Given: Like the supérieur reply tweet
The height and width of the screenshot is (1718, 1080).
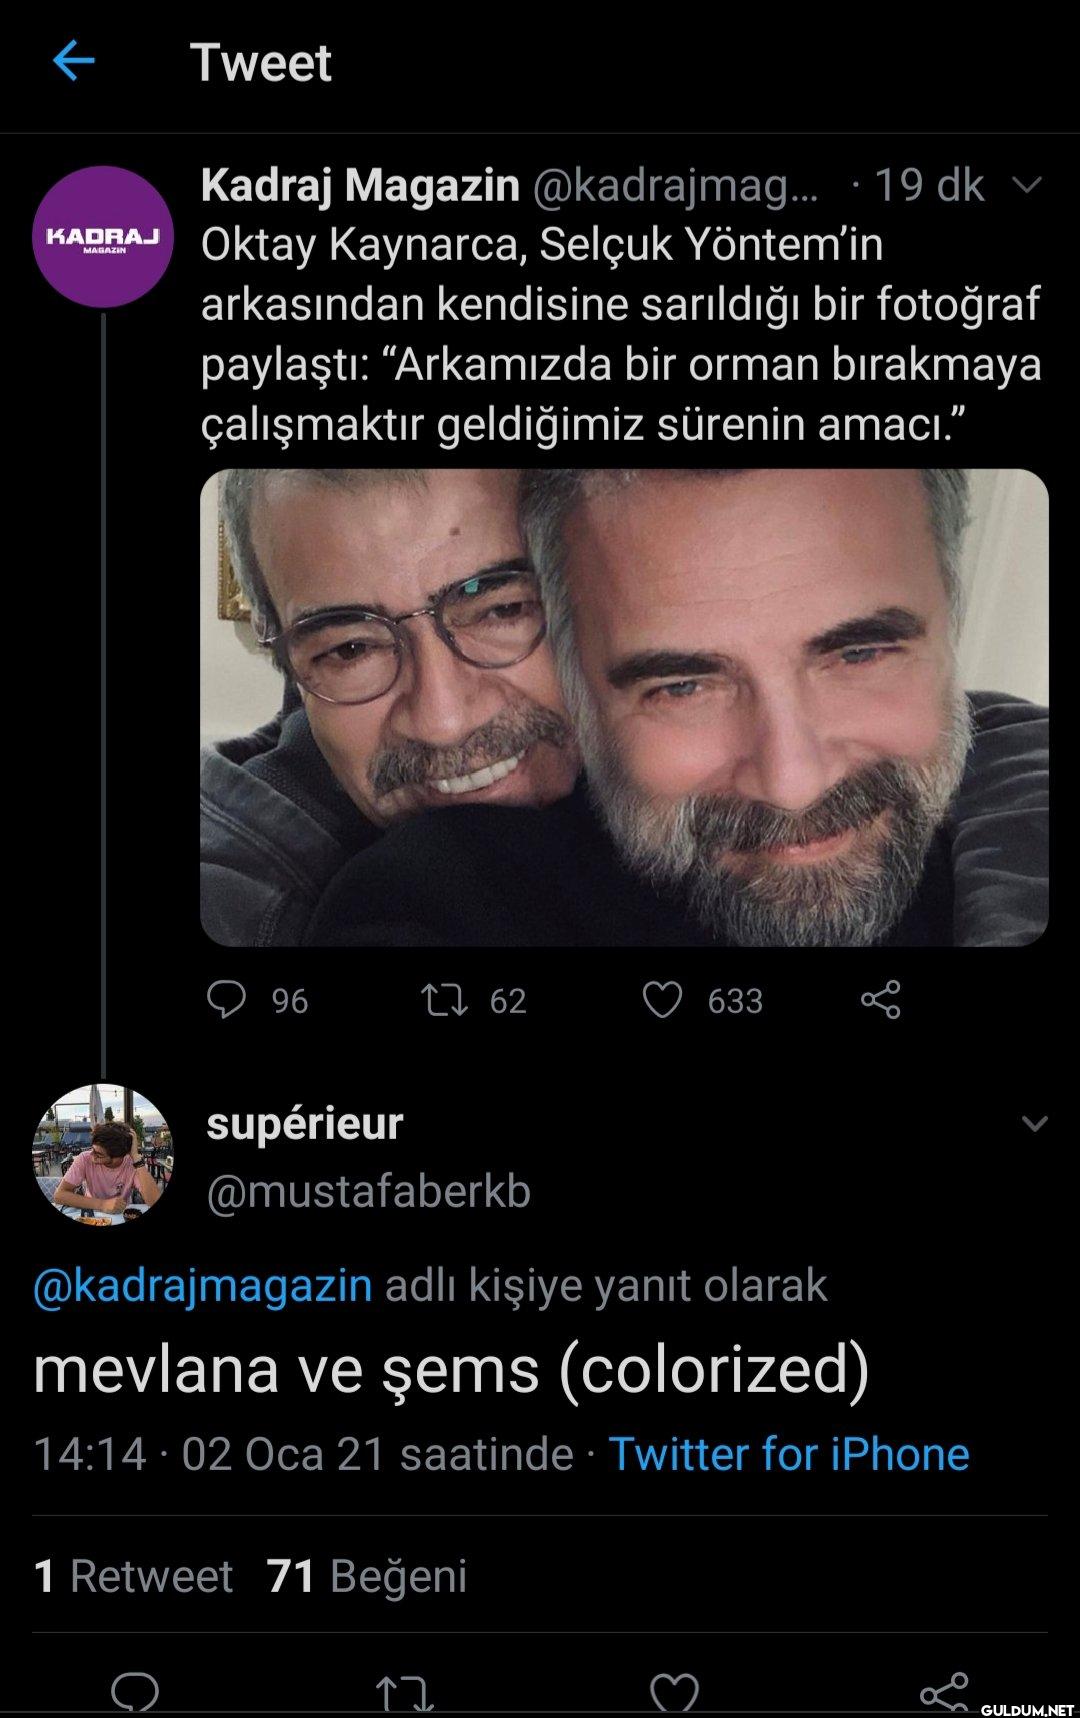Looking at the screenshot, I should [x=674, y=1692].
